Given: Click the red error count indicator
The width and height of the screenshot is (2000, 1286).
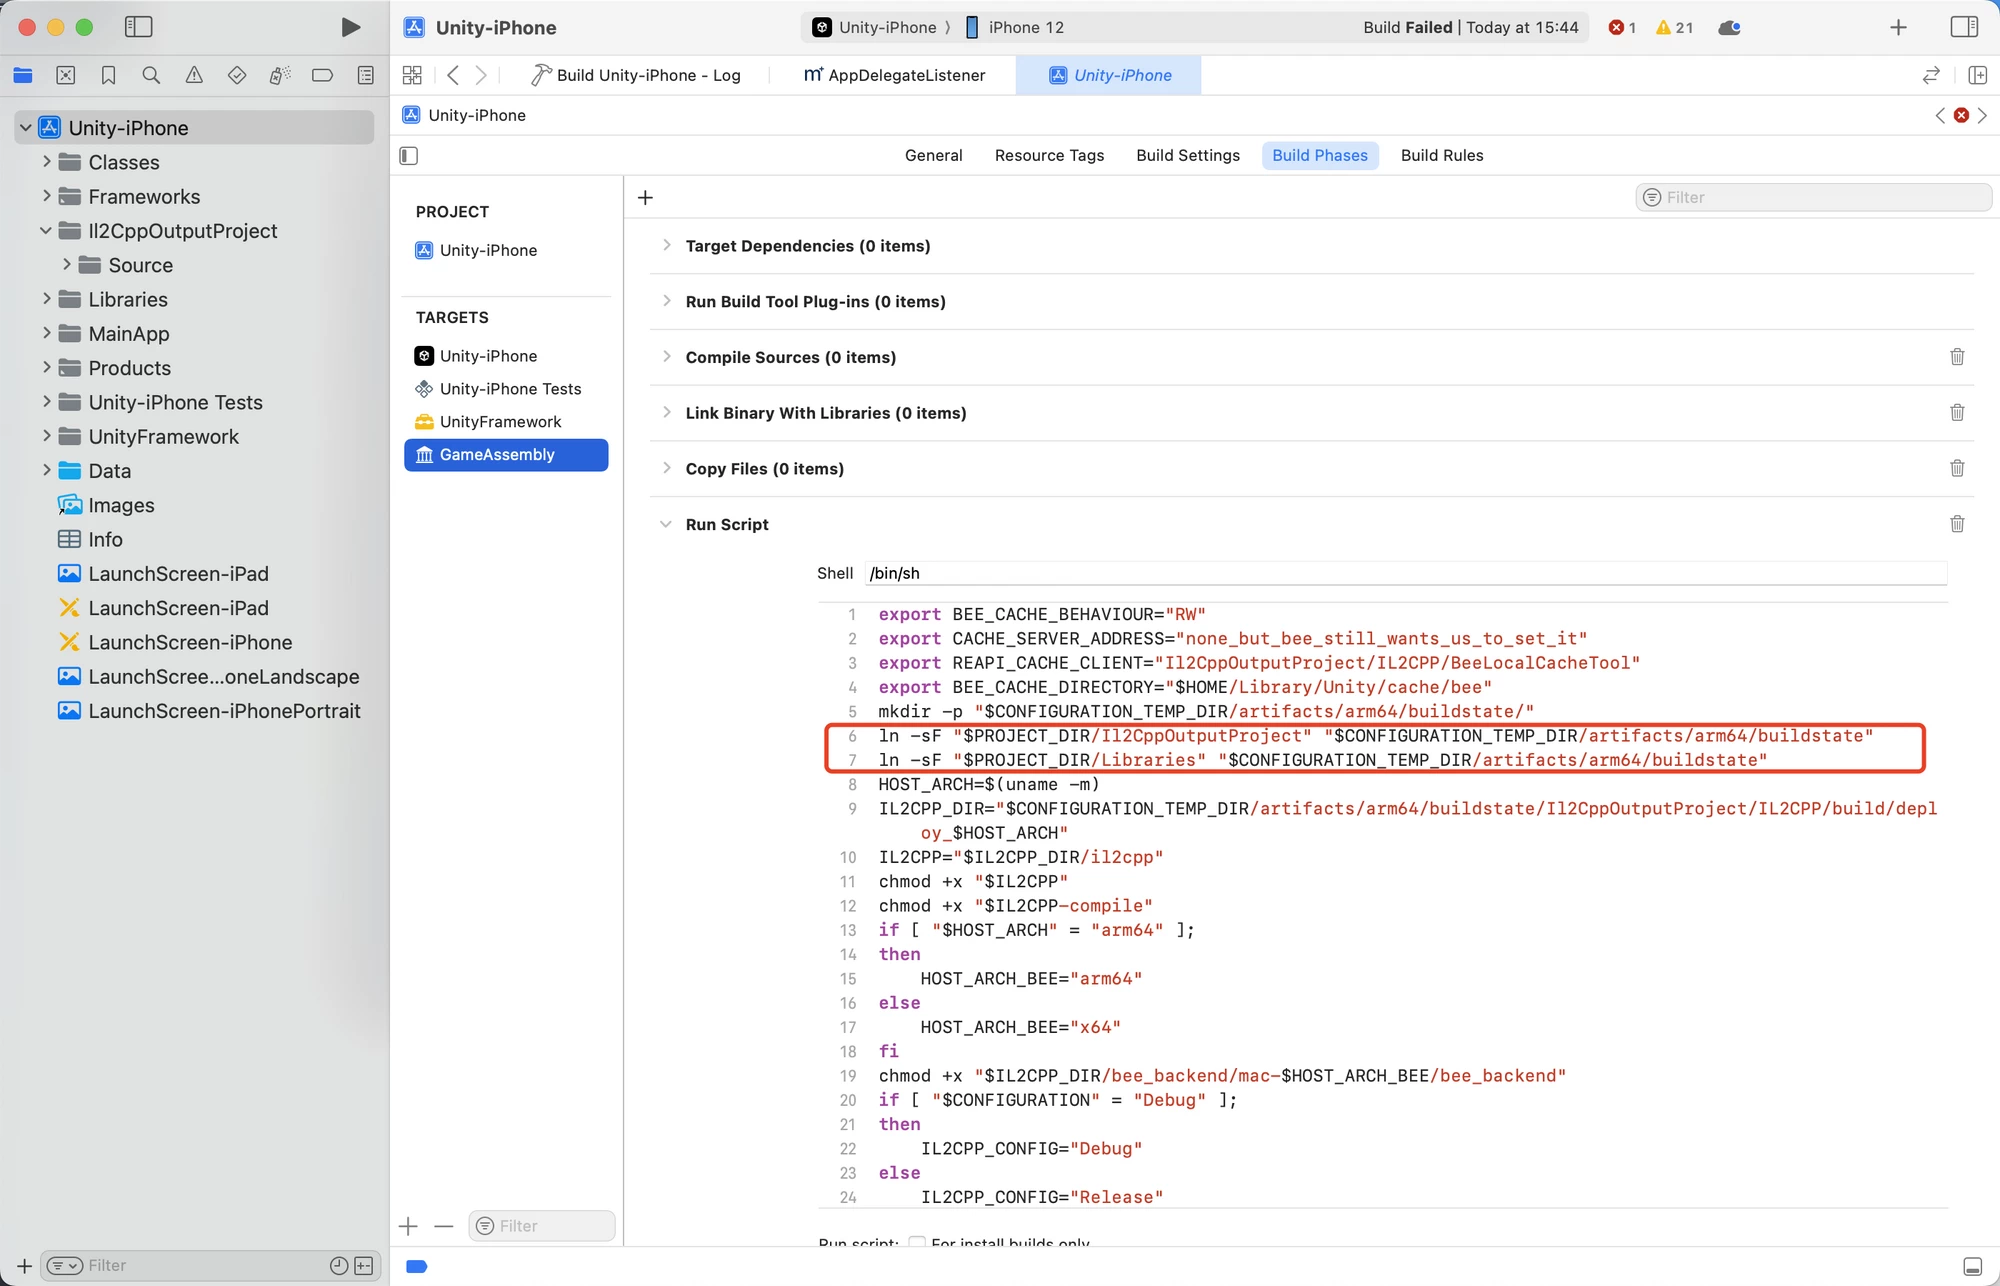Looking at the screenshot, I should click(1621, 27).
